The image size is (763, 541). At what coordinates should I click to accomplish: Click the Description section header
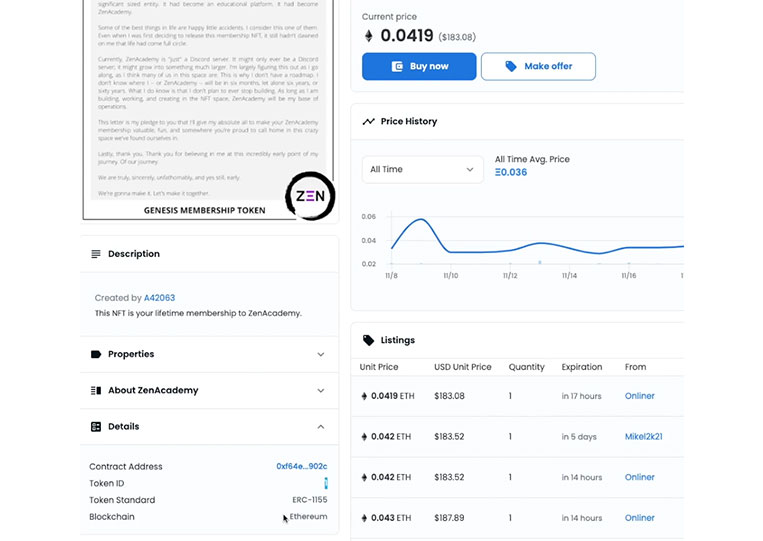(209, 254)
